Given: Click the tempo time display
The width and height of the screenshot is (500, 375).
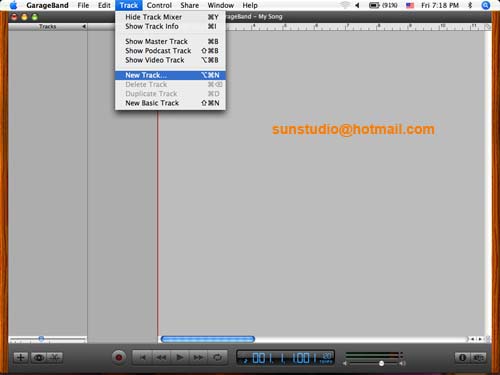Looking at the screenshot, I should click(x=286, y=358).
